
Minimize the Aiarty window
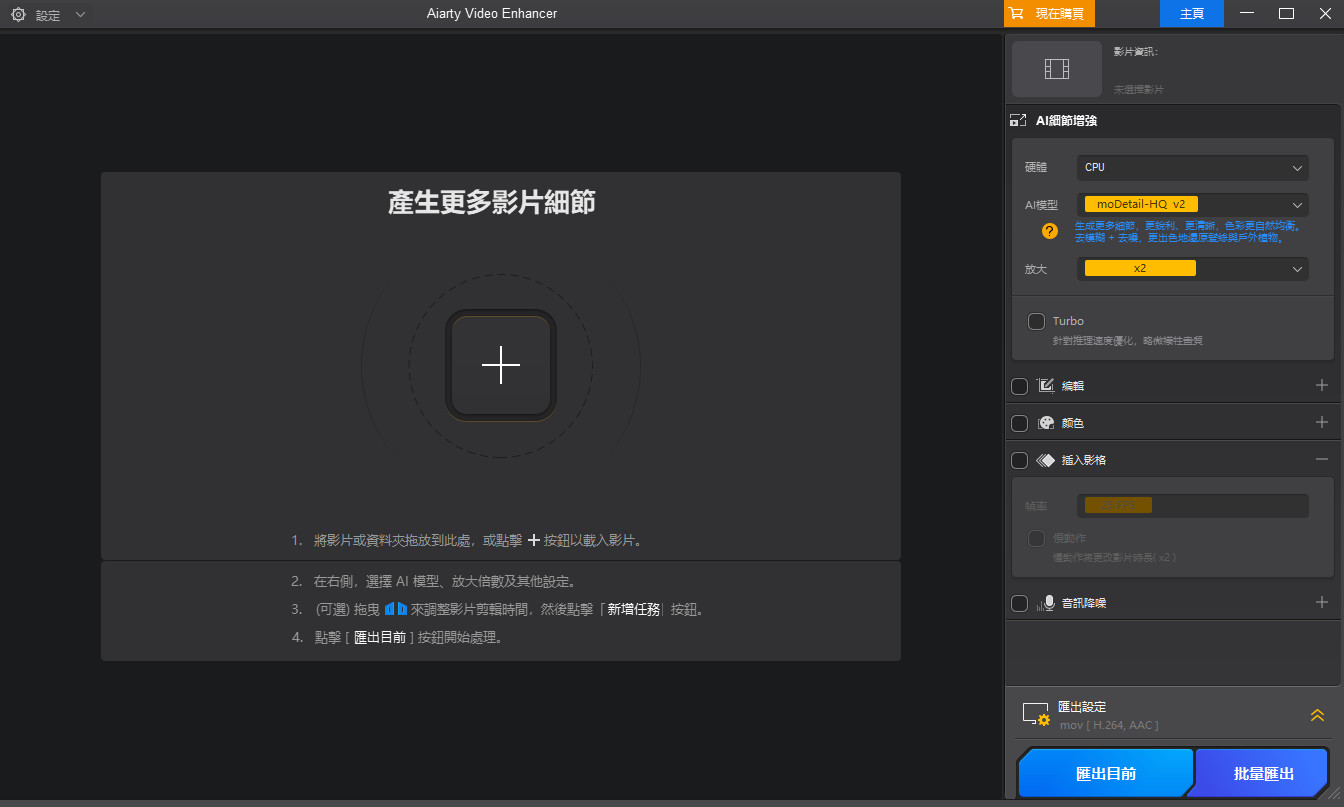click(1246, 14)
